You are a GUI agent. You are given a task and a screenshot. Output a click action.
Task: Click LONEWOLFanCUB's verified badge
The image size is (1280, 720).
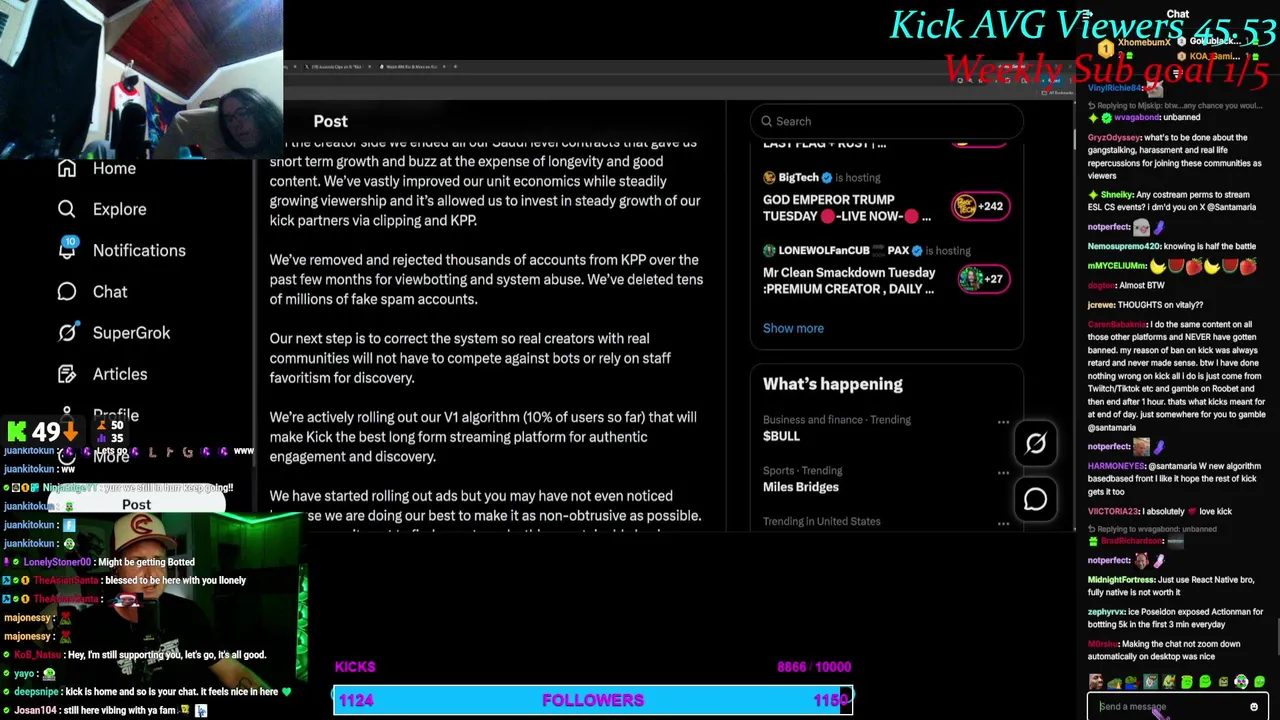(918, 250)
